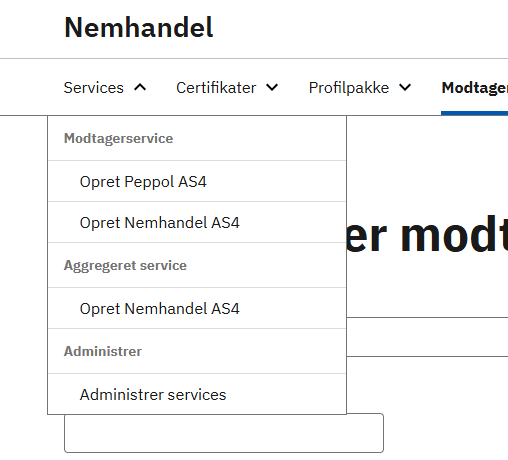Image resolution: width=508 pixels, height=460 pixels.
Task: Go to the Nemhandel home title
Action: click(x=138, y=27)
